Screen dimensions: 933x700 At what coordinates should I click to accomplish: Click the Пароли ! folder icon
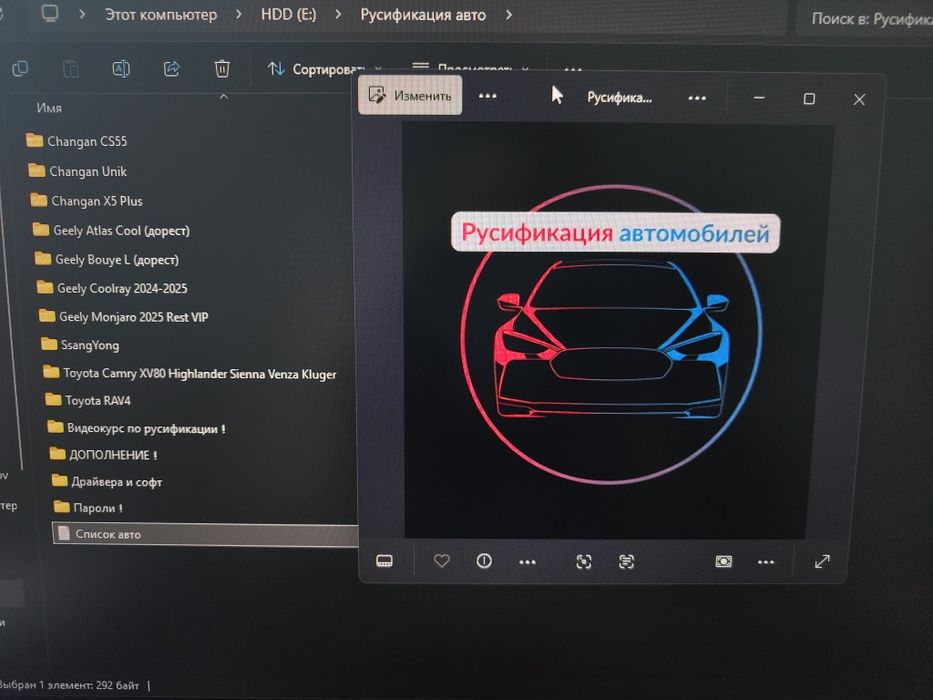click(61, 507)
